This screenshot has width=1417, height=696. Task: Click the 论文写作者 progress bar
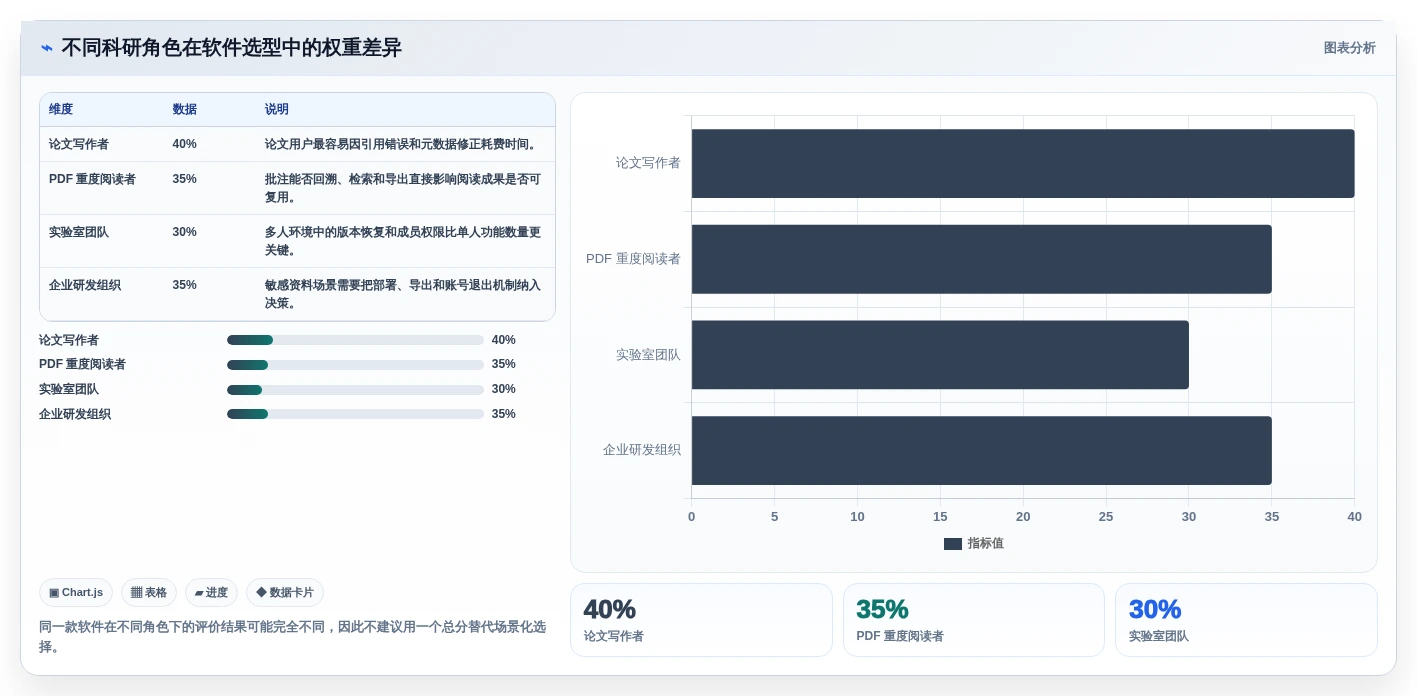click(x=355, y=340)
